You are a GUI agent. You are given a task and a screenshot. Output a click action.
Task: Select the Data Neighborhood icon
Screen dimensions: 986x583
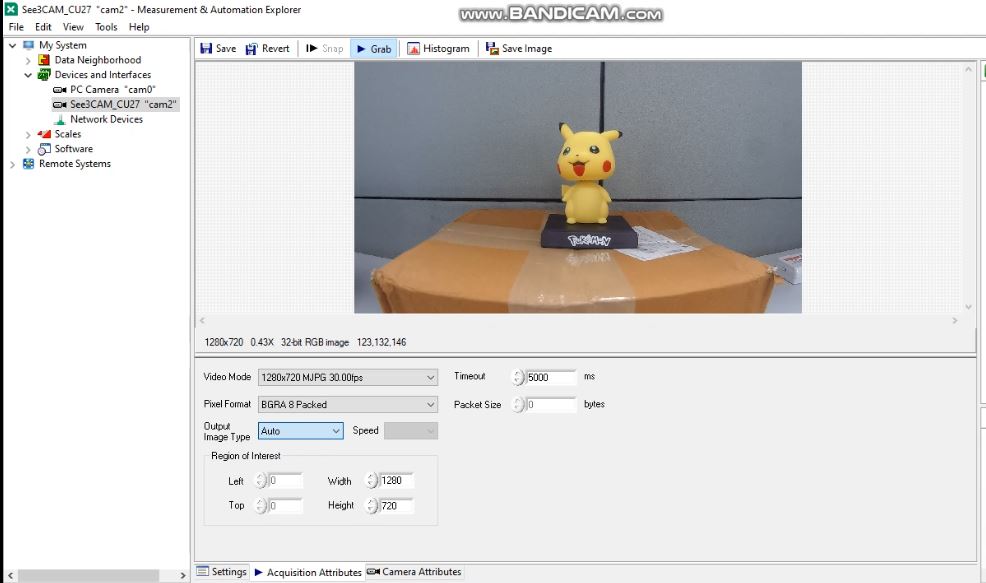[x=44, y=60]
